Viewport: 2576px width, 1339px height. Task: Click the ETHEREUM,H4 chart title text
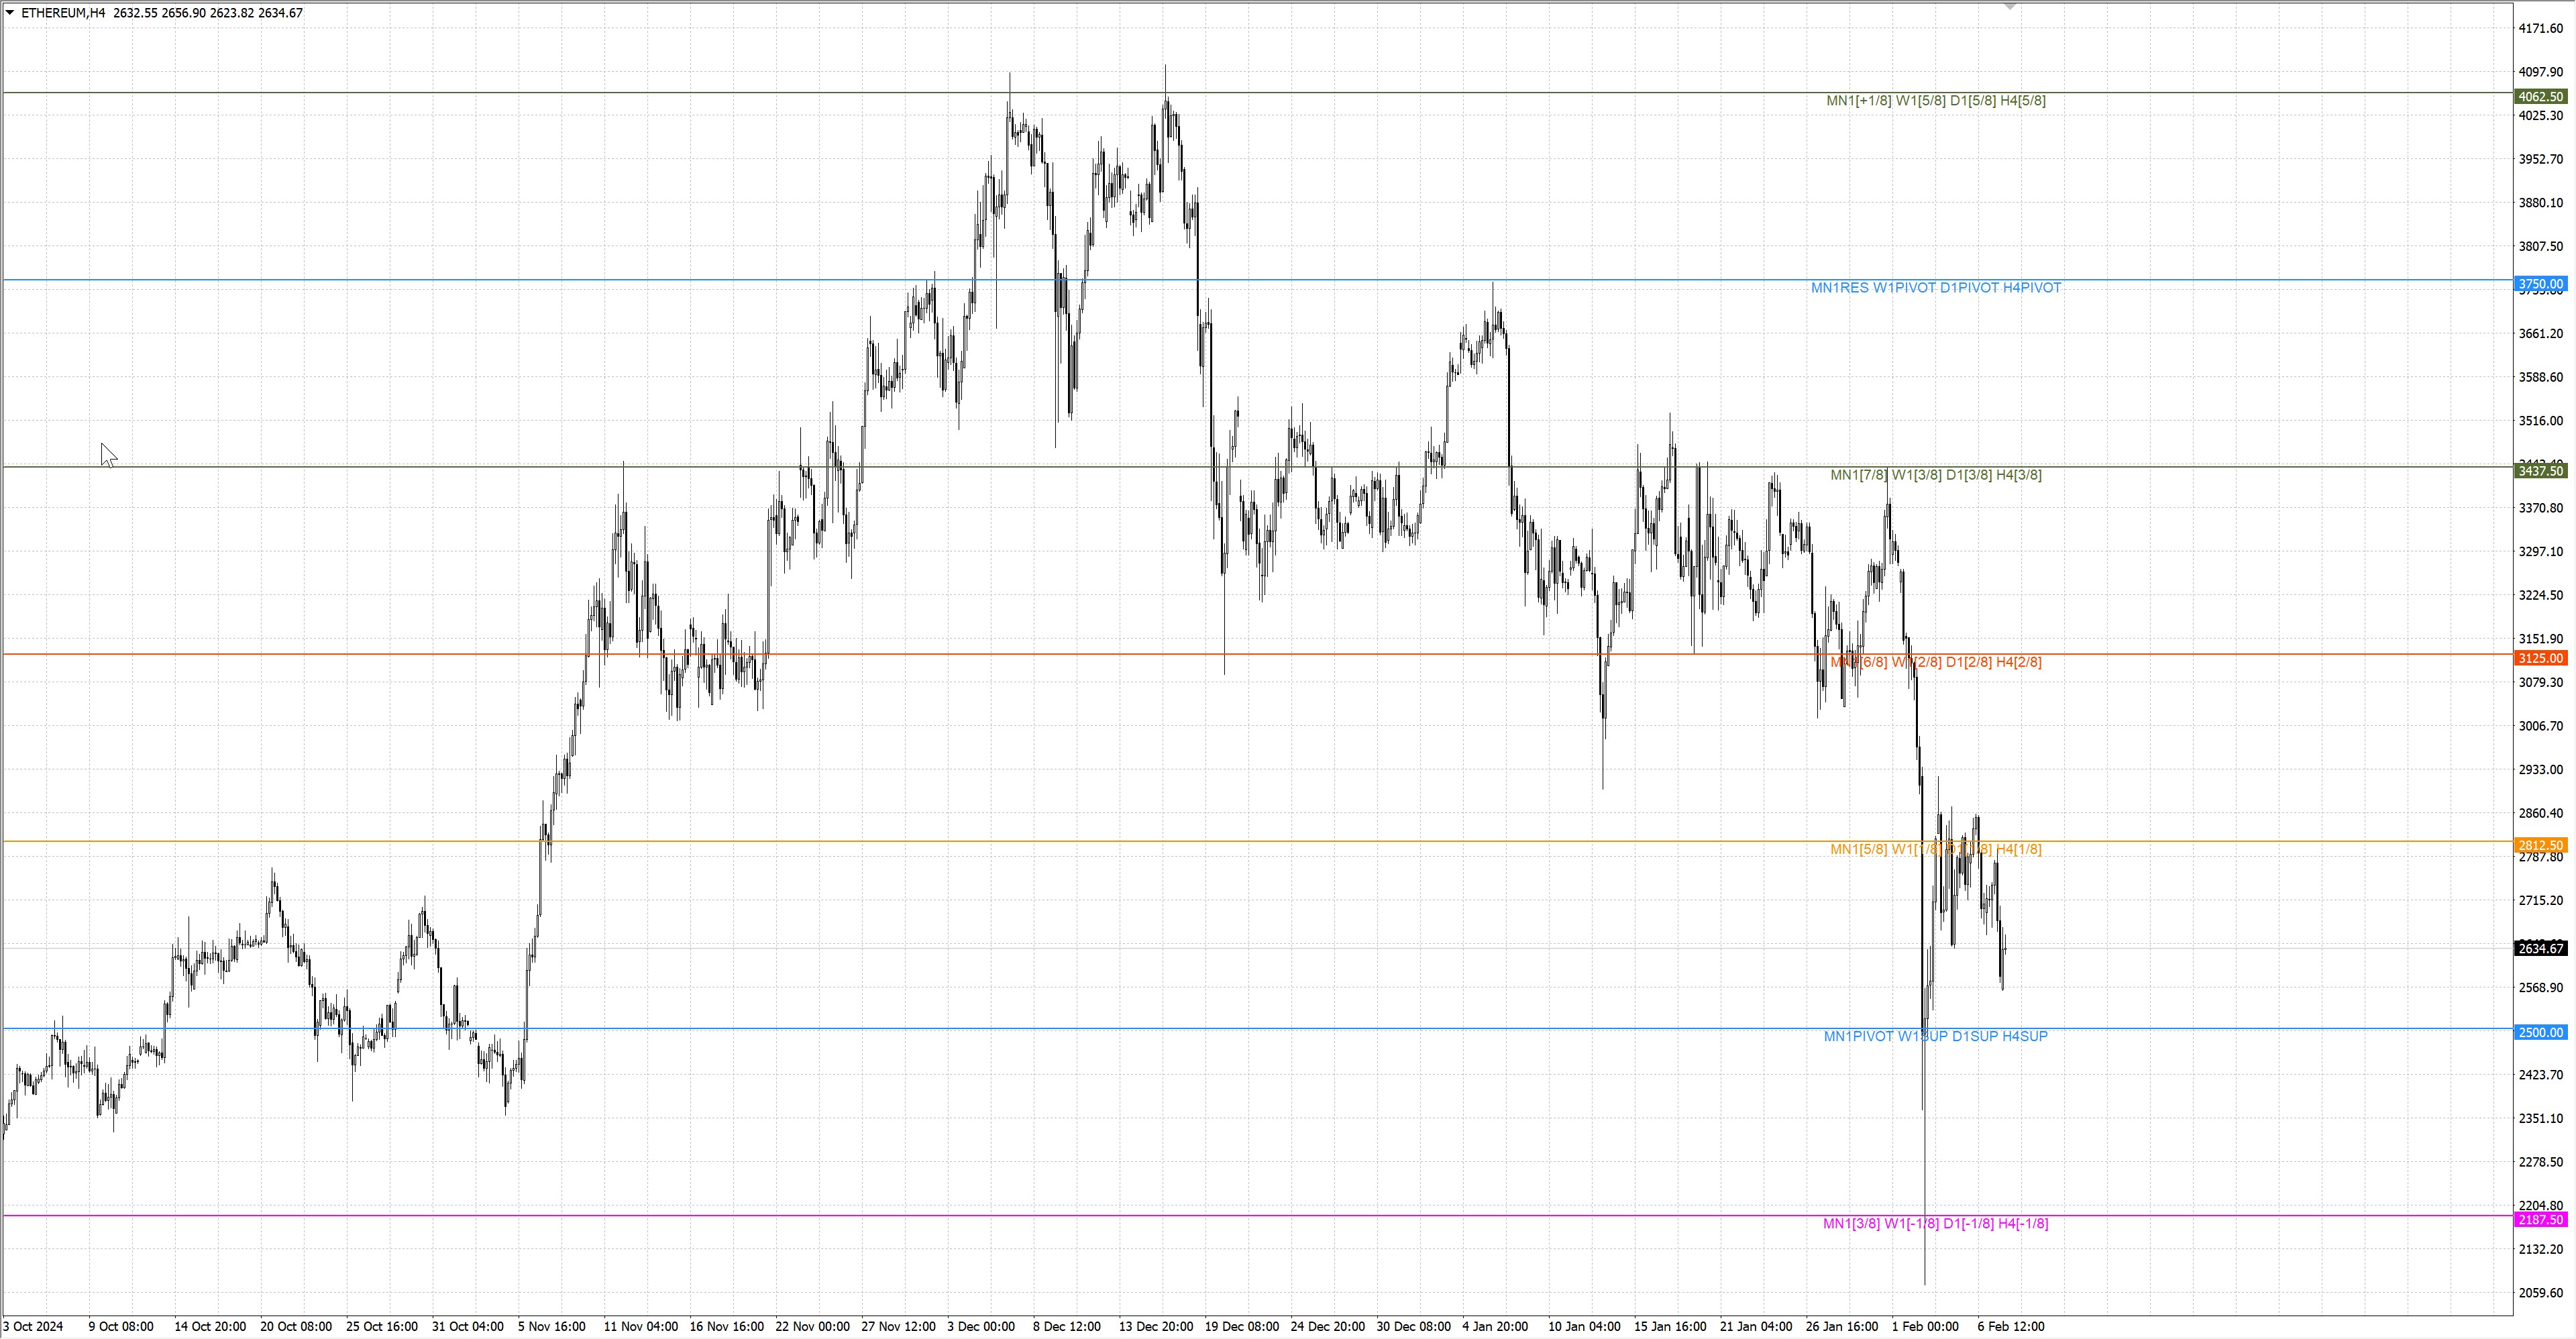pyautogui.click(x=63, y=13)
